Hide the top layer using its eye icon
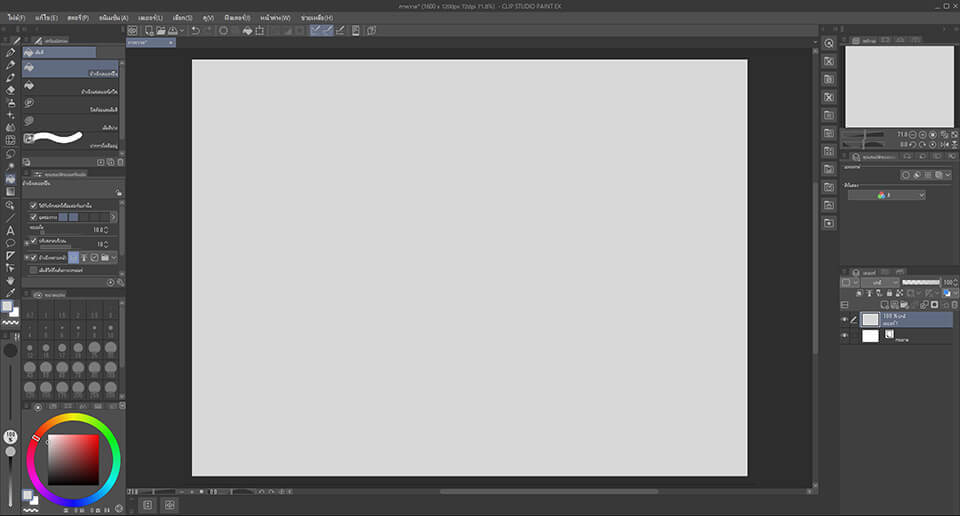The width and height of the screenshot is (960, 516). tap(845, 320)
